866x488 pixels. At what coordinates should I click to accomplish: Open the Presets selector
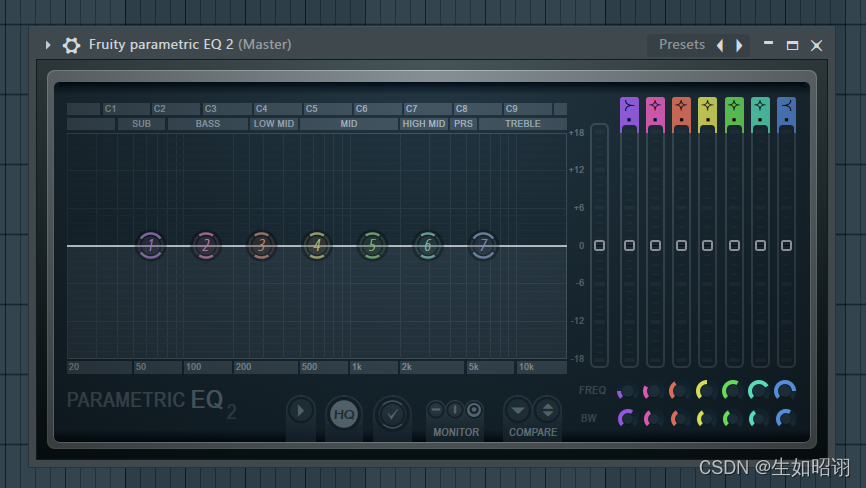click(682, 45)
